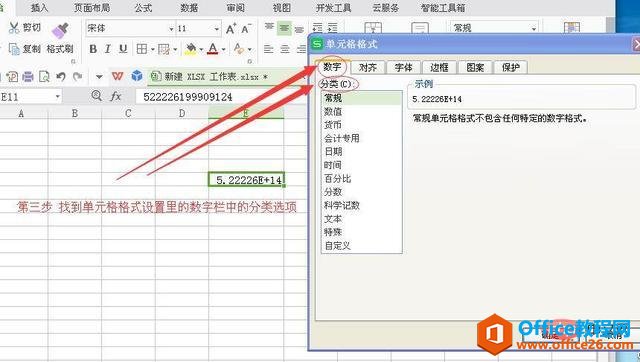The image size is (640, 362).
Task: Apply the yellow fill color bucket
Action: 190,49
